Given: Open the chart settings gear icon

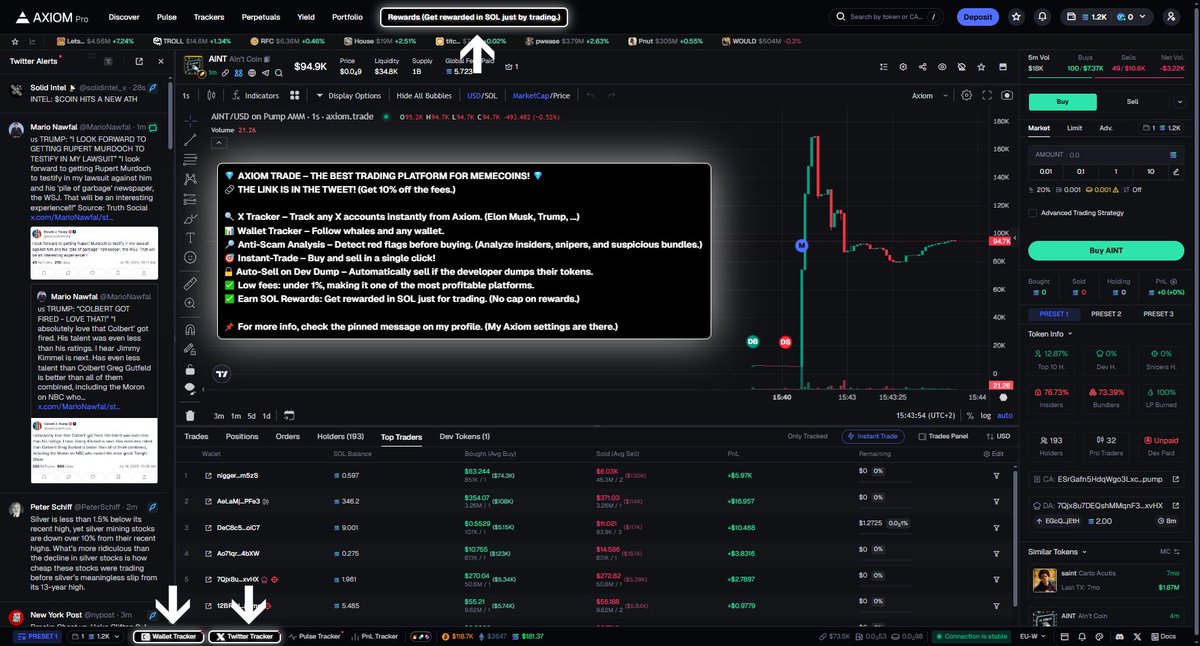Looking at the screenshot, I should [x=966, y=95].
